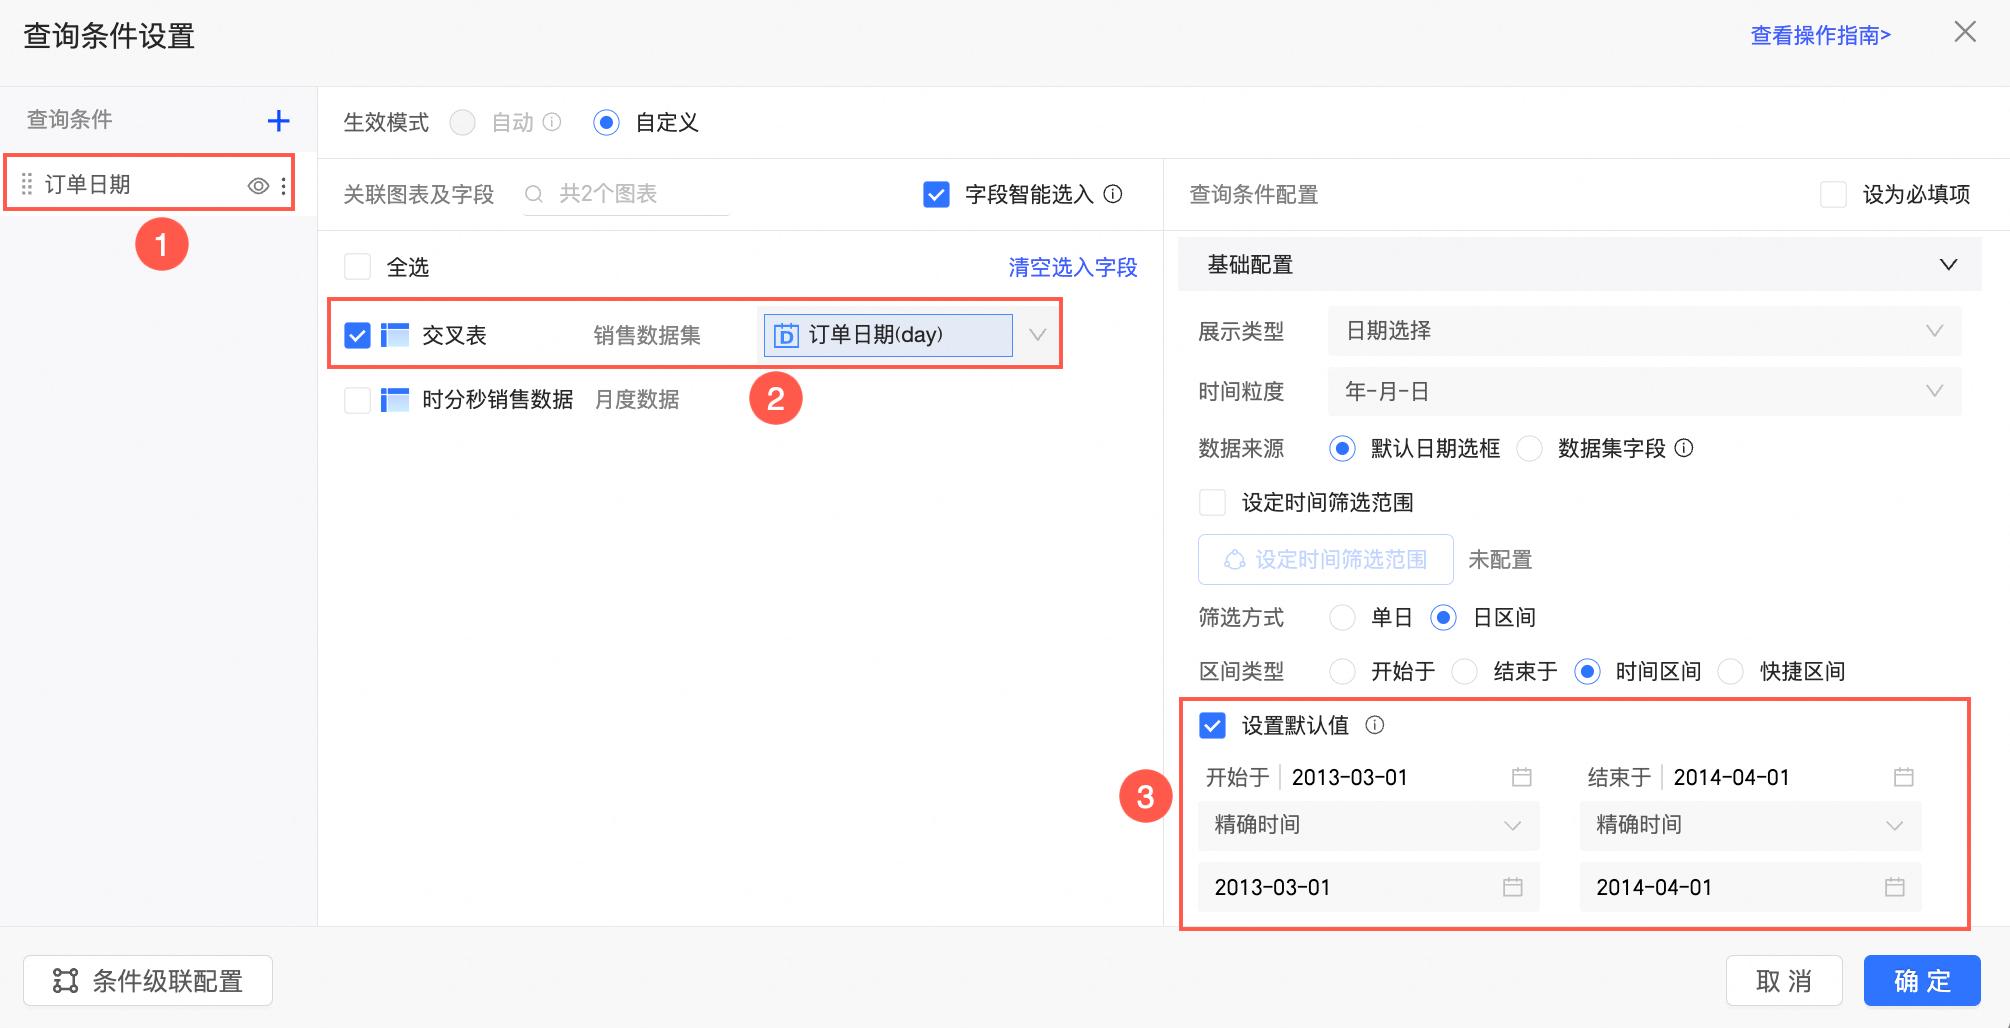Check the 全选 checkbox

[357, 267]
